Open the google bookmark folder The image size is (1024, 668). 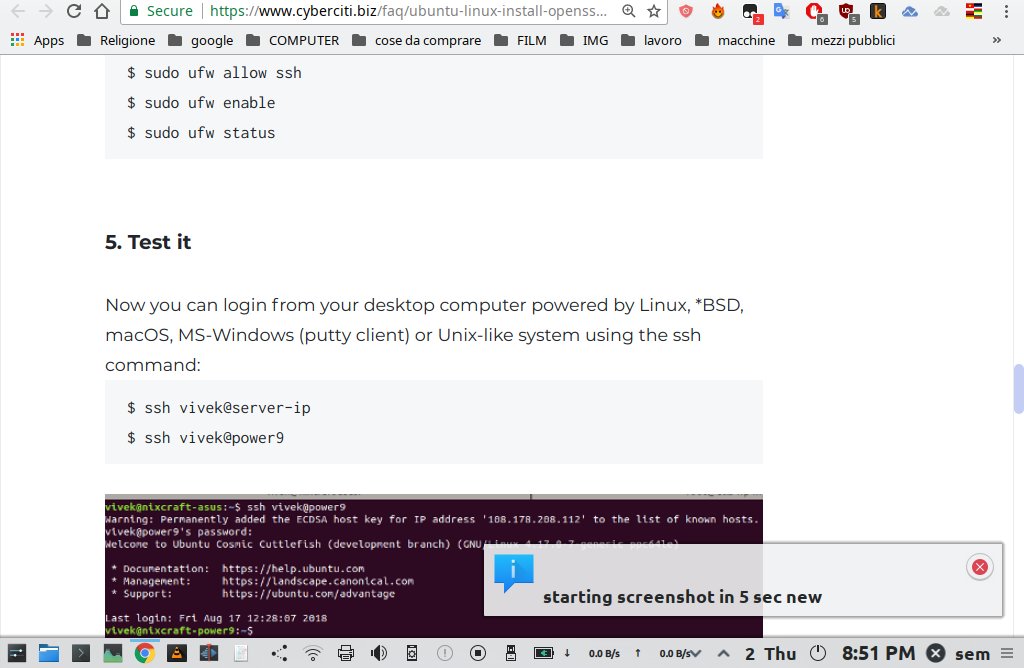click(200, 40)
